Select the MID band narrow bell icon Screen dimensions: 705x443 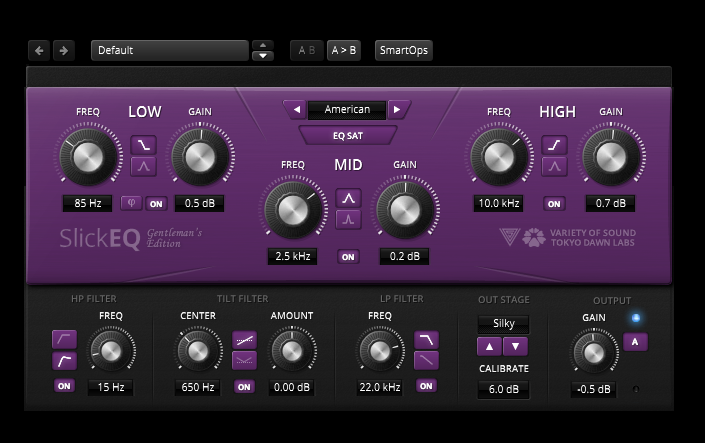(x=348, y=219)
